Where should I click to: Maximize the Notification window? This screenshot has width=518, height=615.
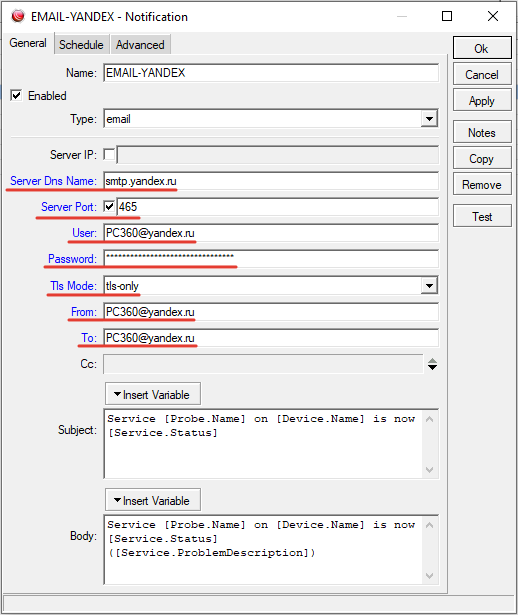click(x=447, y=16)
